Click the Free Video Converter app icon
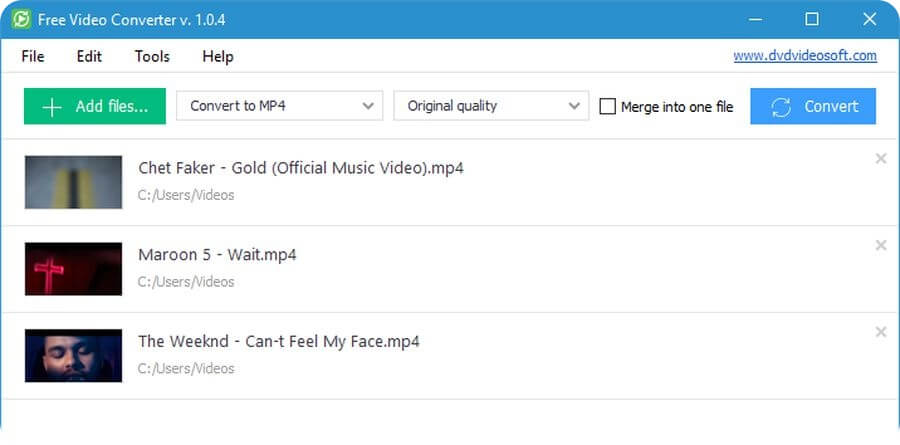 21,20
